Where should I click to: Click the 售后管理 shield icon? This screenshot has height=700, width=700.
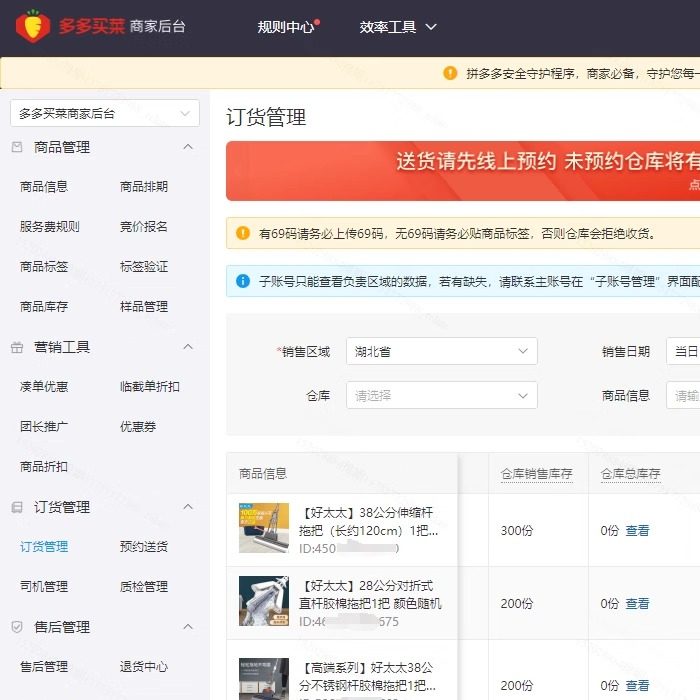17,627
